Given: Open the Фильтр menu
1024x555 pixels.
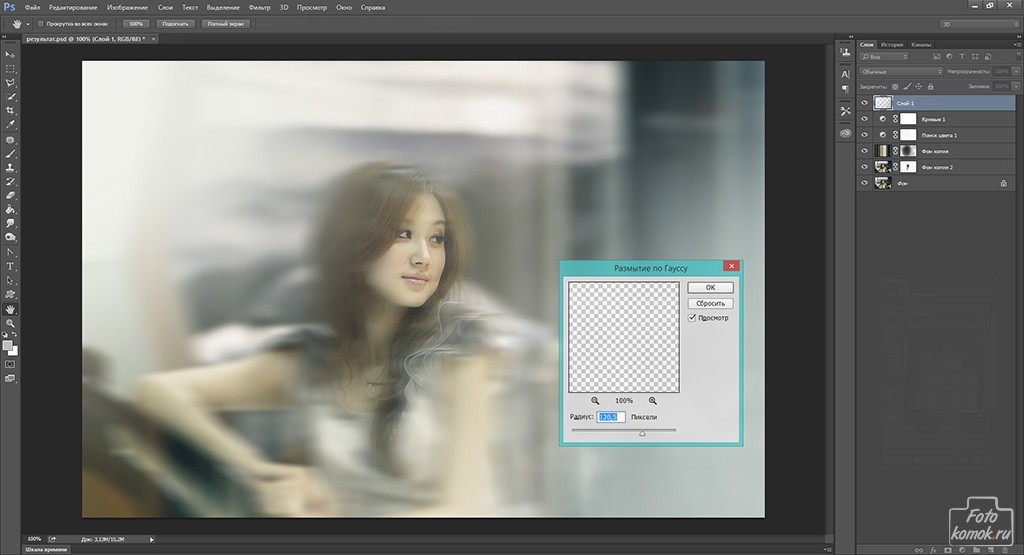Looking at the screenshot, I should [x=259, y=7].
